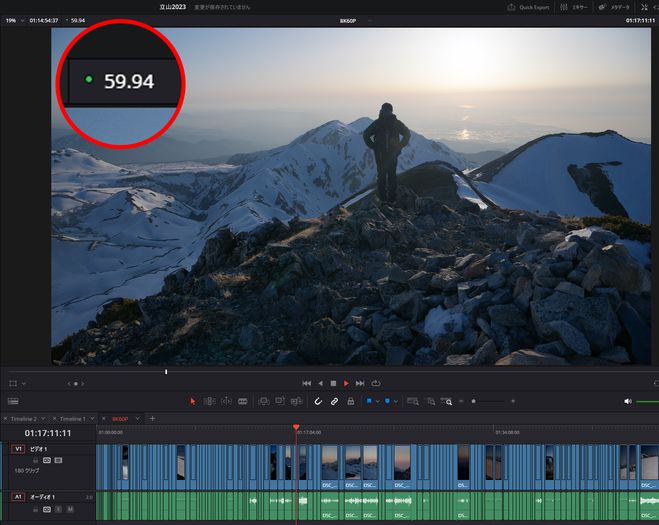Jump to next marker with right chevron
The width and height of the screenshot is (659, 525).
tap(83, 384)
